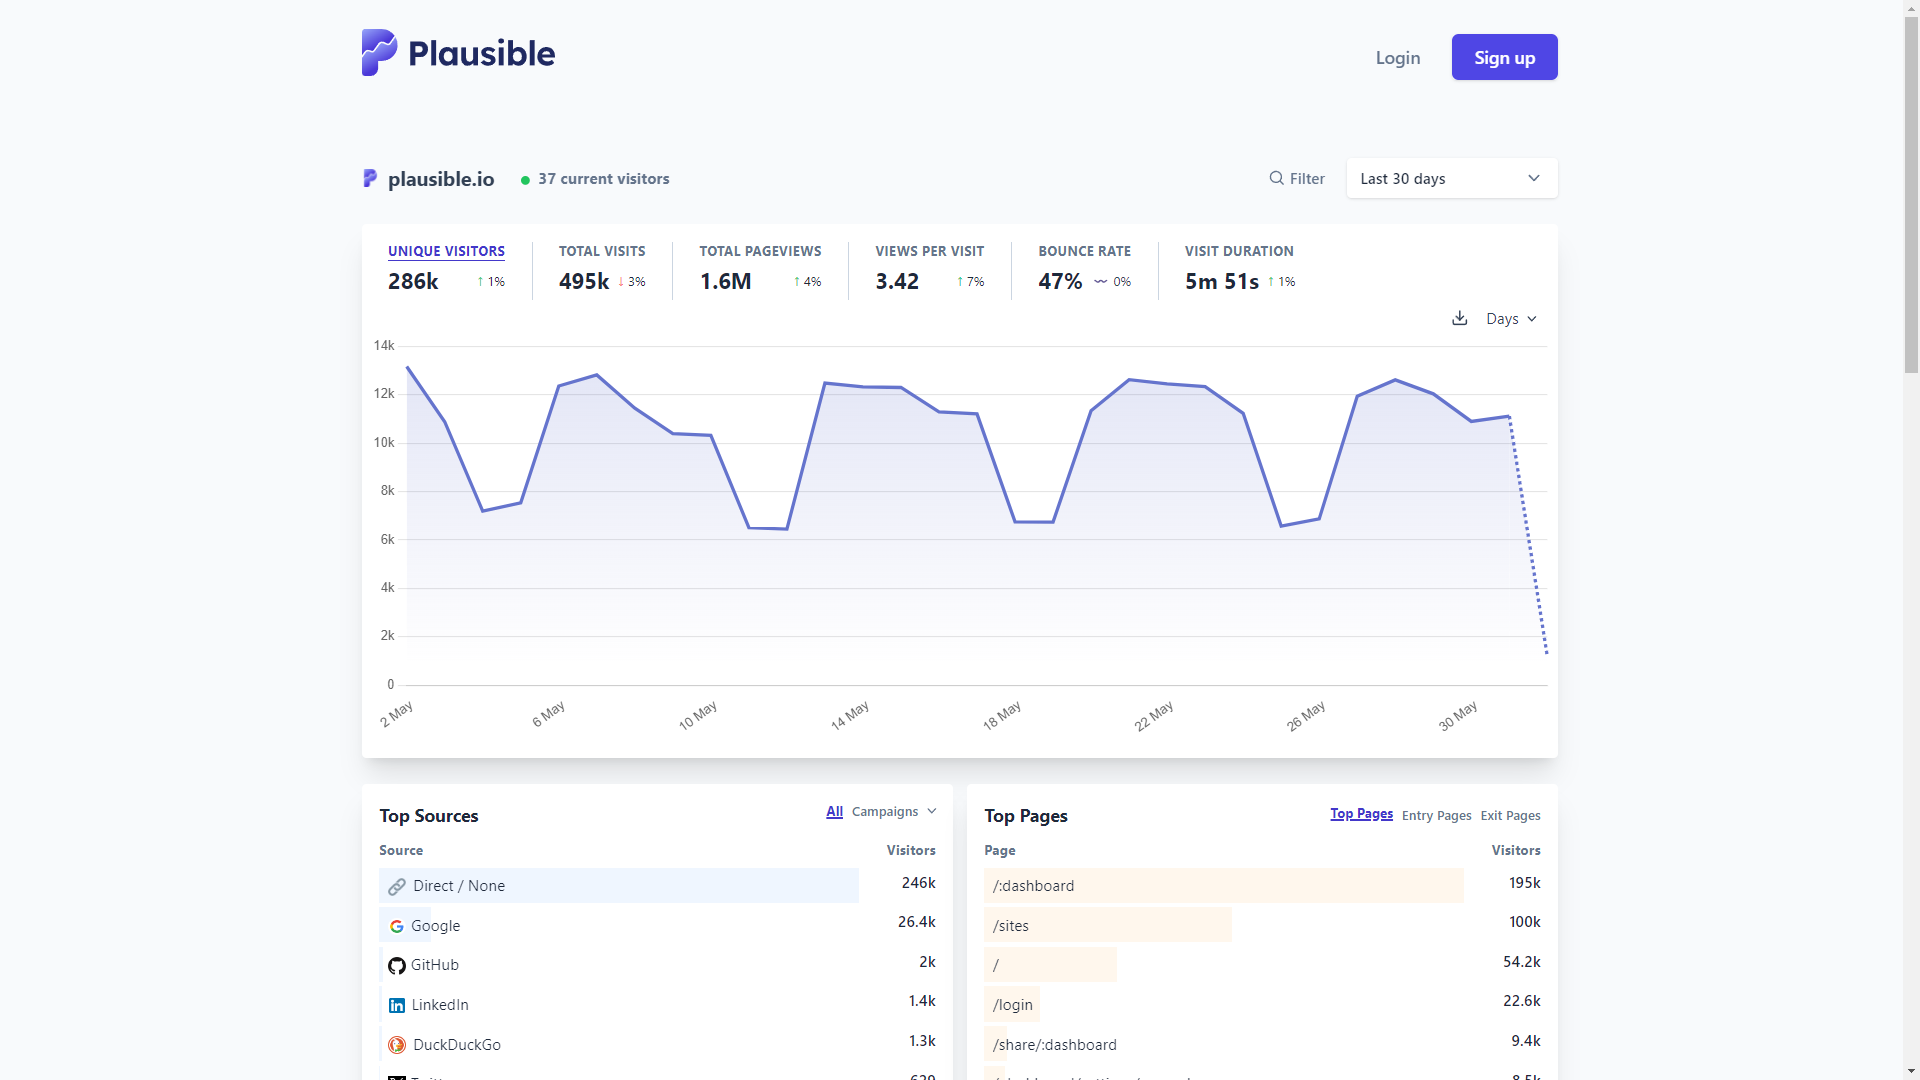Open the Last 30 days period dropdown
Viewport: 1920px width, 1080px height.
click(x=1451, y=178)
